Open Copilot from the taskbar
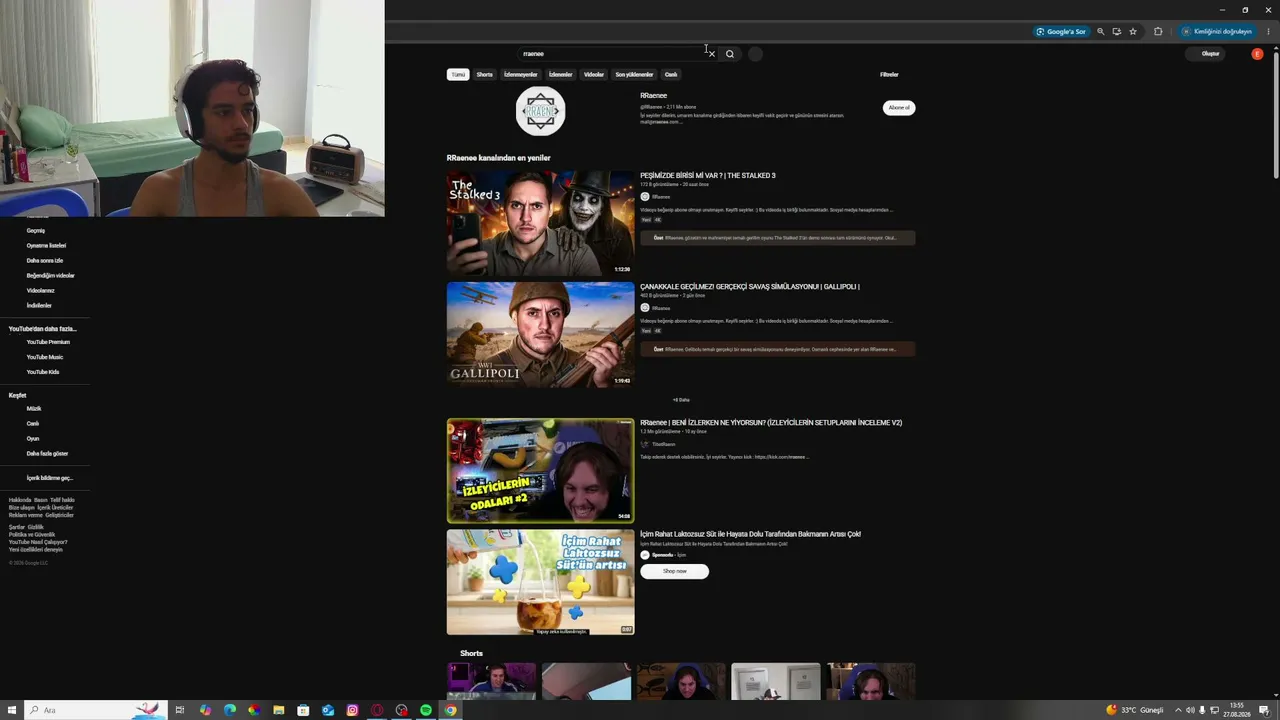This screenshot has width=1280, height=720. tap(205, 710)
